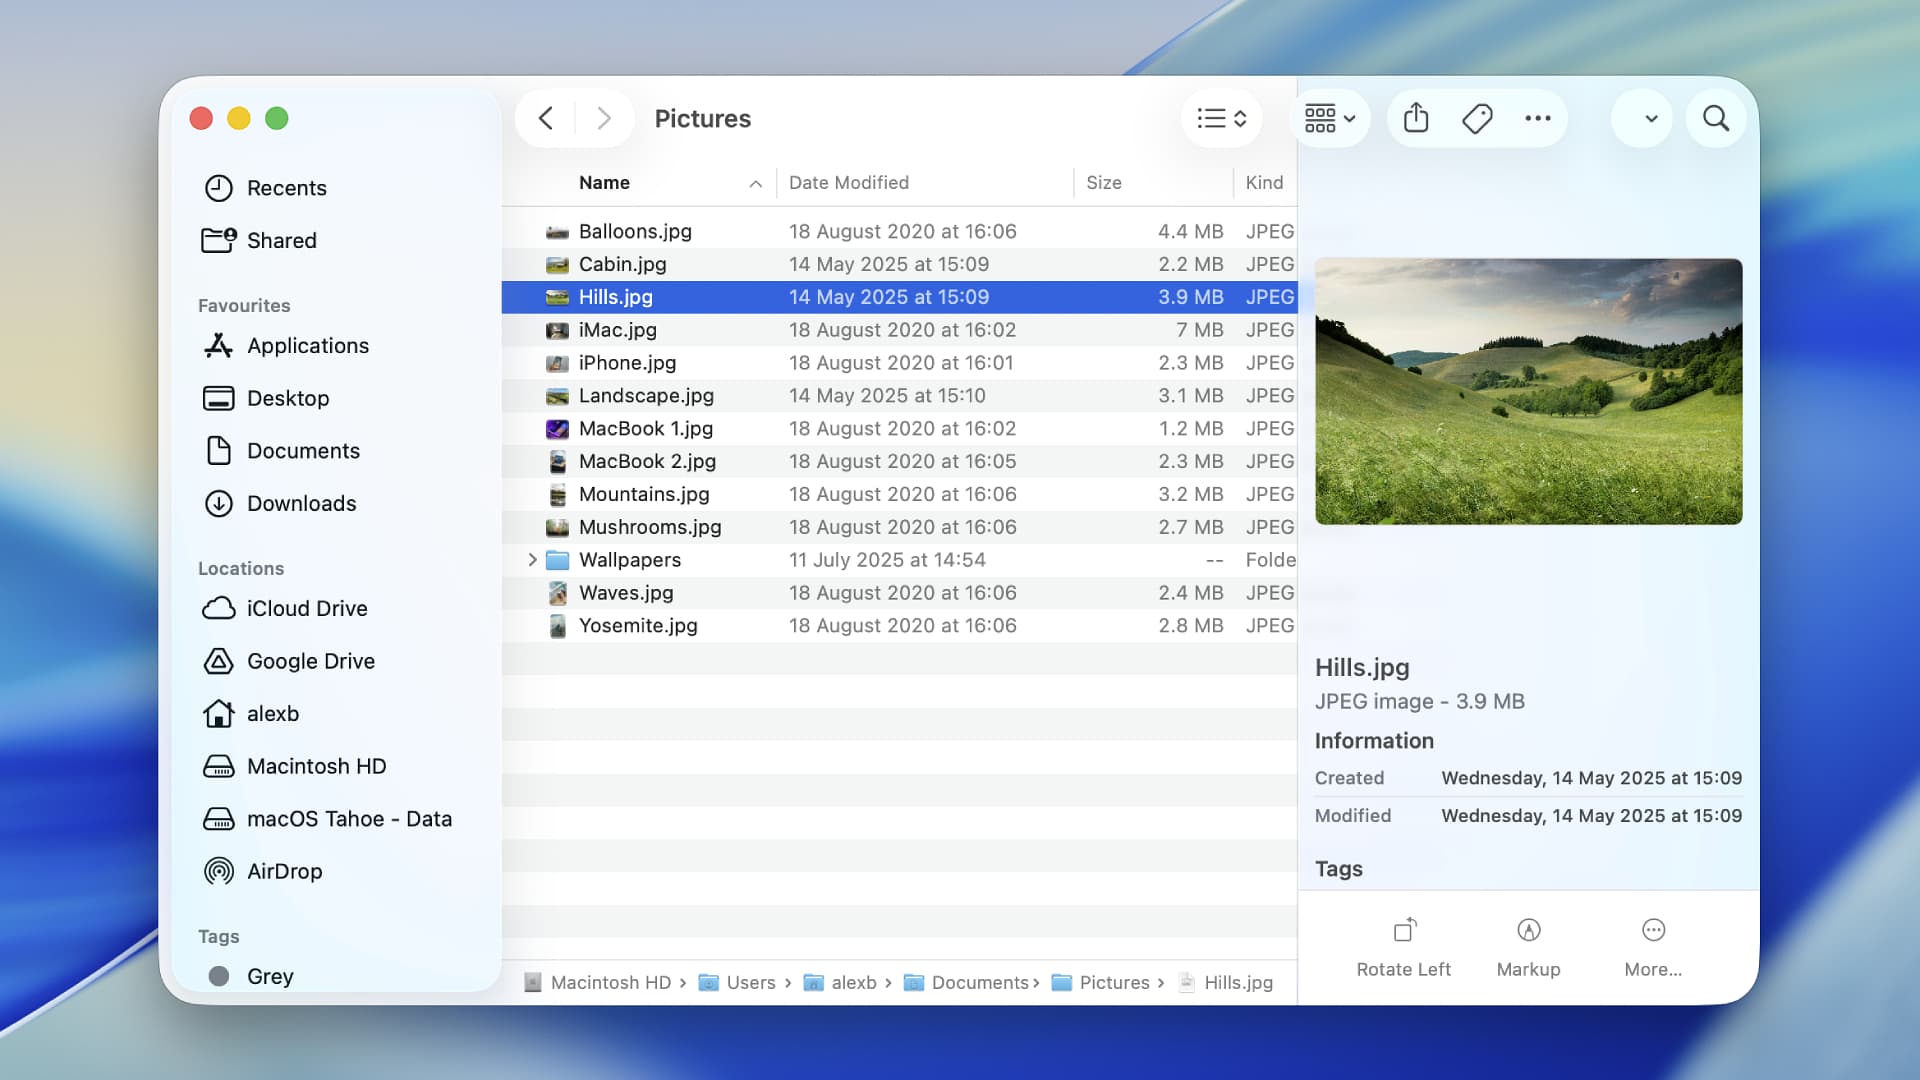Collapse the preview pane with the chevron button
Screen dimensions: 1920x1080
pos(1643,118)
